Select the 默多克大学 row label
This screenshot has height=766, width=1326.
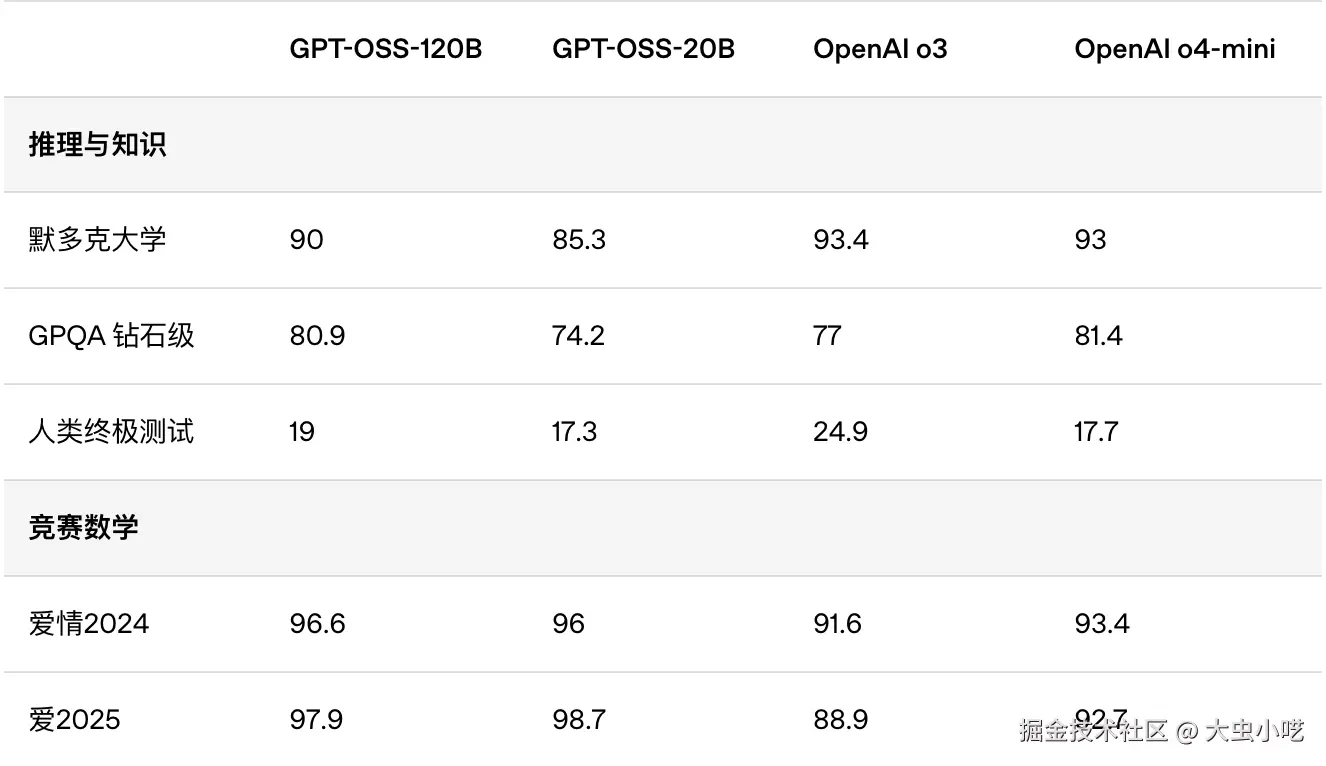[x=97, y=240]
